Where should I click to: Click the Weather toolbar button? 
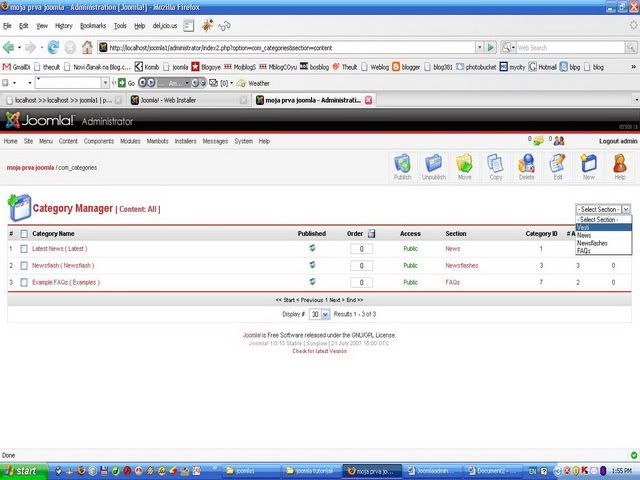pyautogui.click(x=253, y=83)
